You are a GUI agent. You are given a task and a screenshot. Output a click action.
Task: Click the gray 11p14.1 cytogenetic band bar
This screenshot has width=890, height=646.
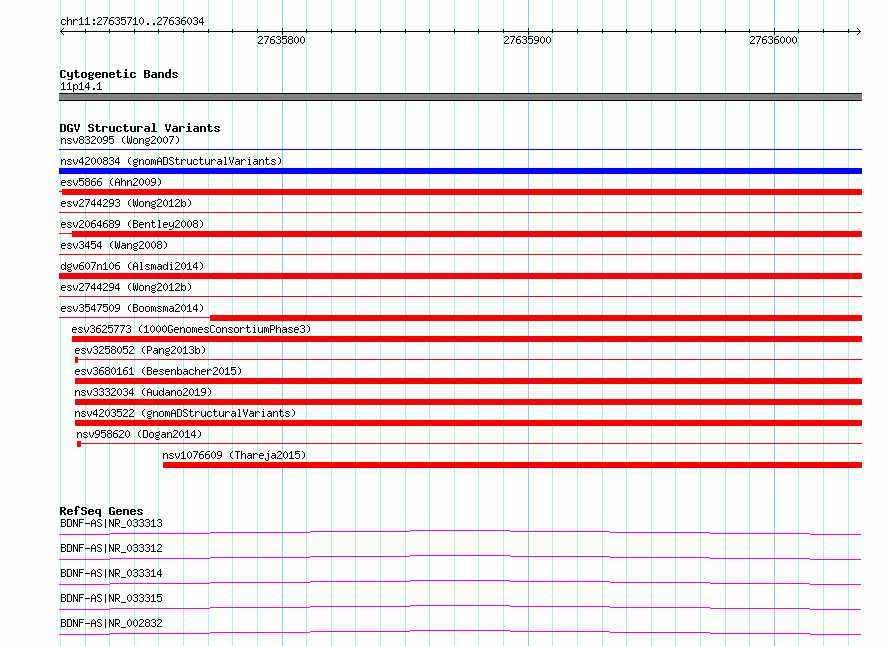460,97
